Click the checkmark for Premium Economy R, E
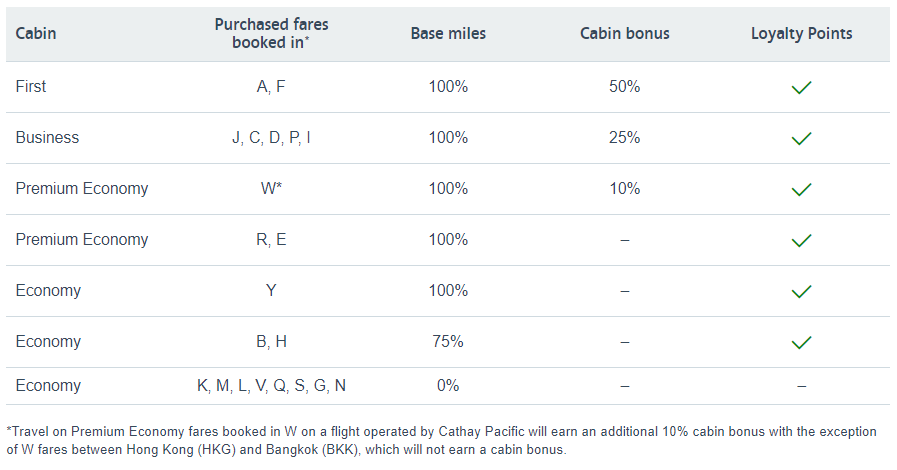Viewport: 897px width, 470px height. coord(801,240)
